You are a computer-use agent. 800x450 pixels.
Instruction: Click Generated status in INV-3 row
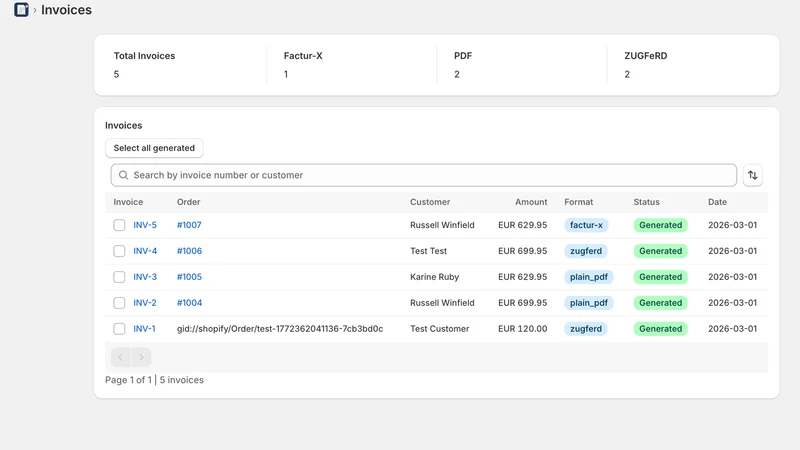[661, 277]
